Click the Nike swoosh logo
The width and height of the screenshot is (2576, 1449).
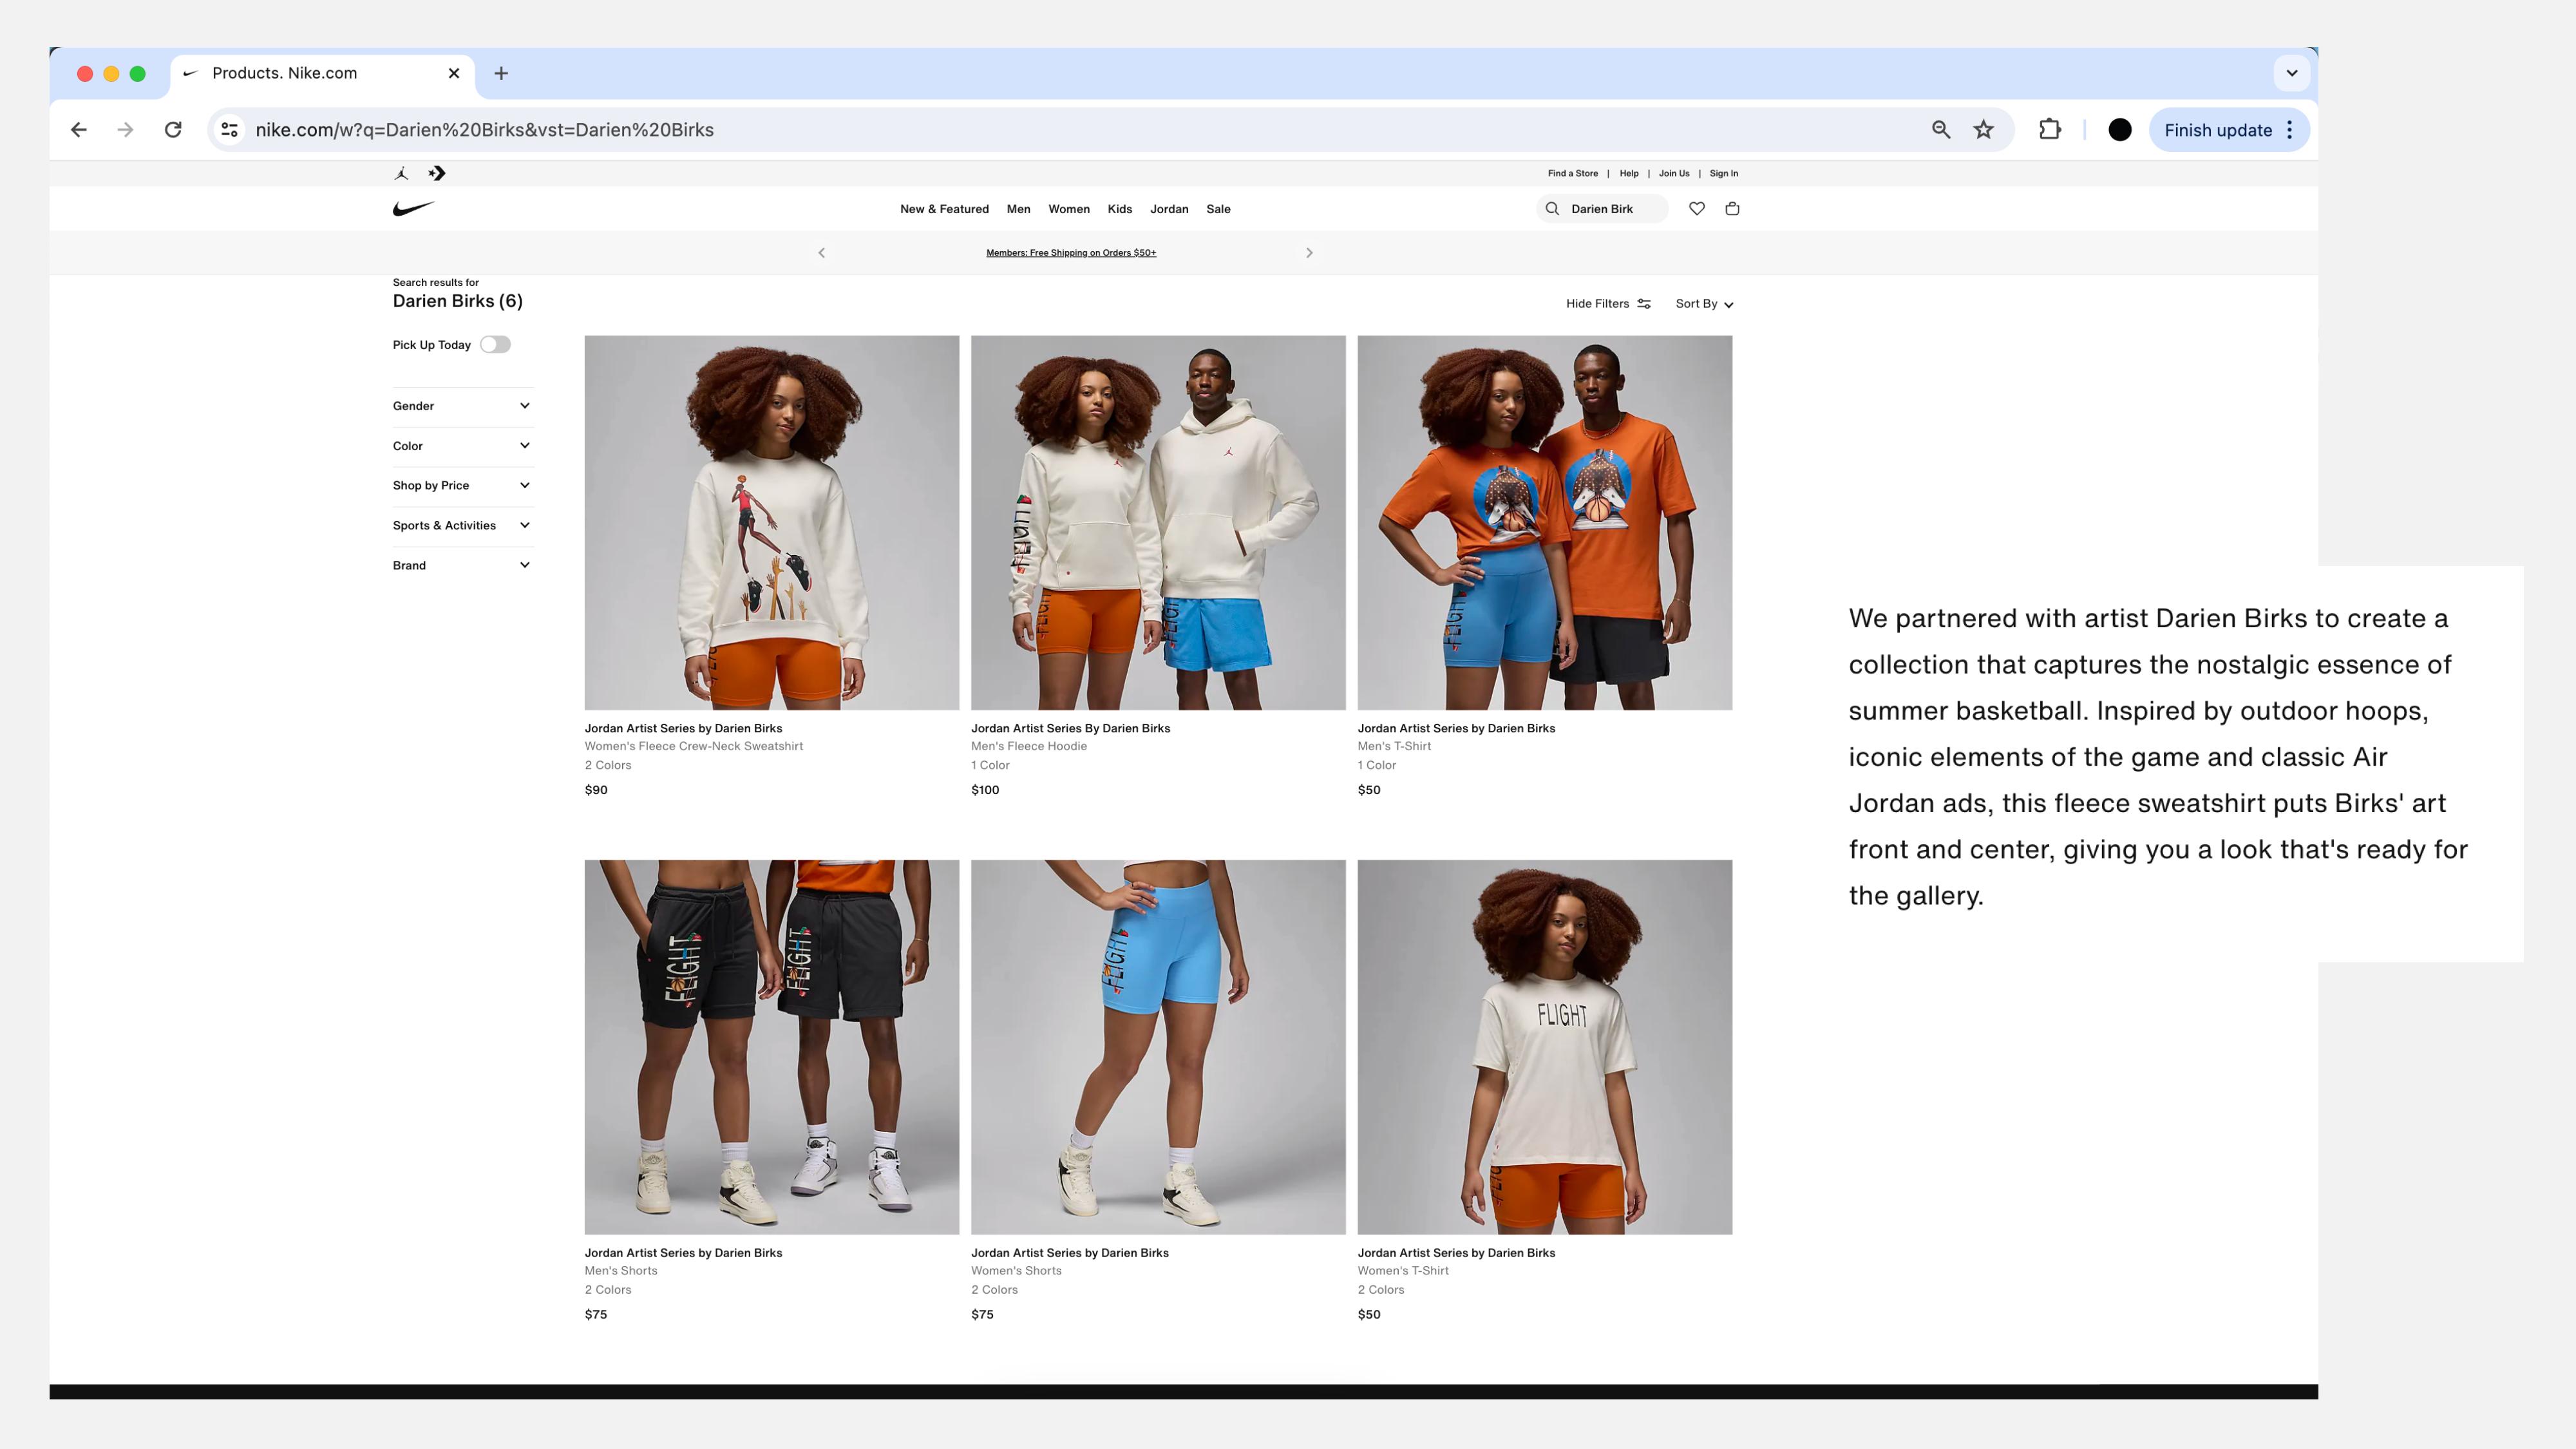pyautogui.click(x=413, y=208)
